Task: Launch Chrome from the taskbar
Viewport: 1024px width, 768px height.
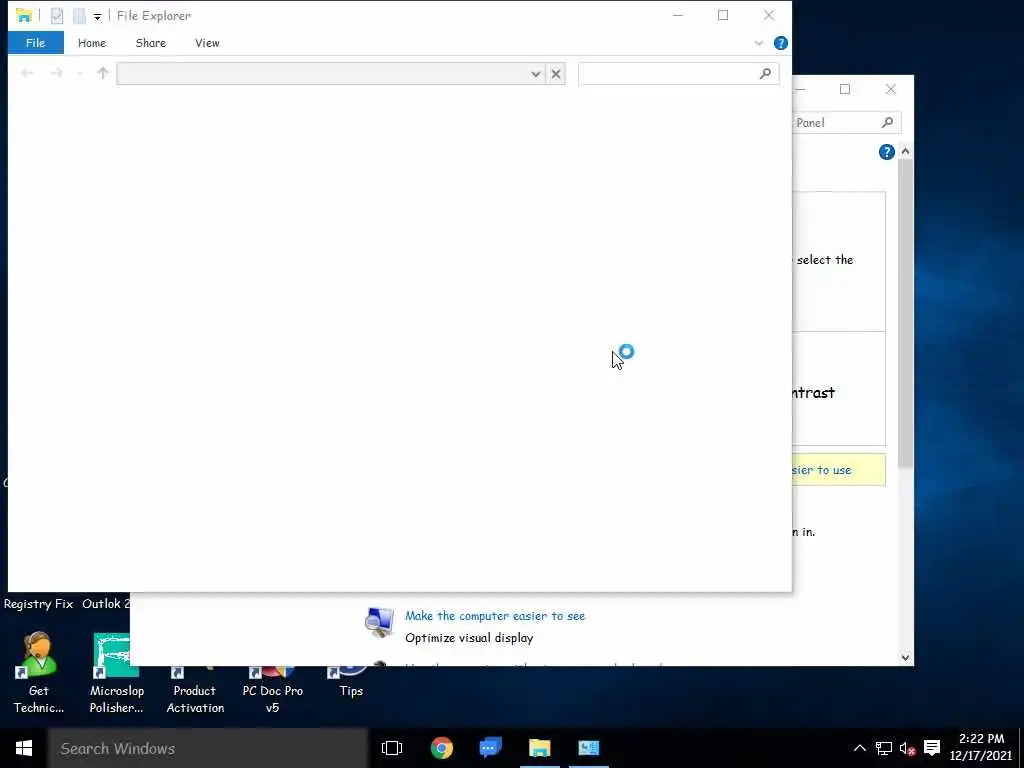Action: tap(441, 748)
